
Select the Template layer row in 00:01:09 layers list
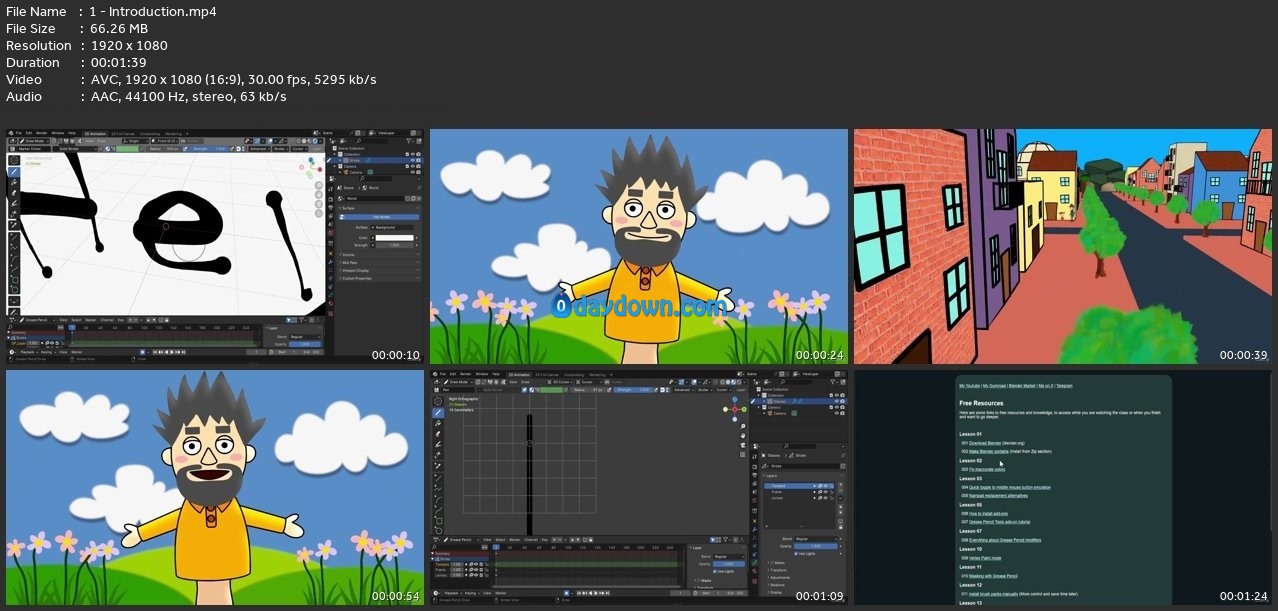798,485
